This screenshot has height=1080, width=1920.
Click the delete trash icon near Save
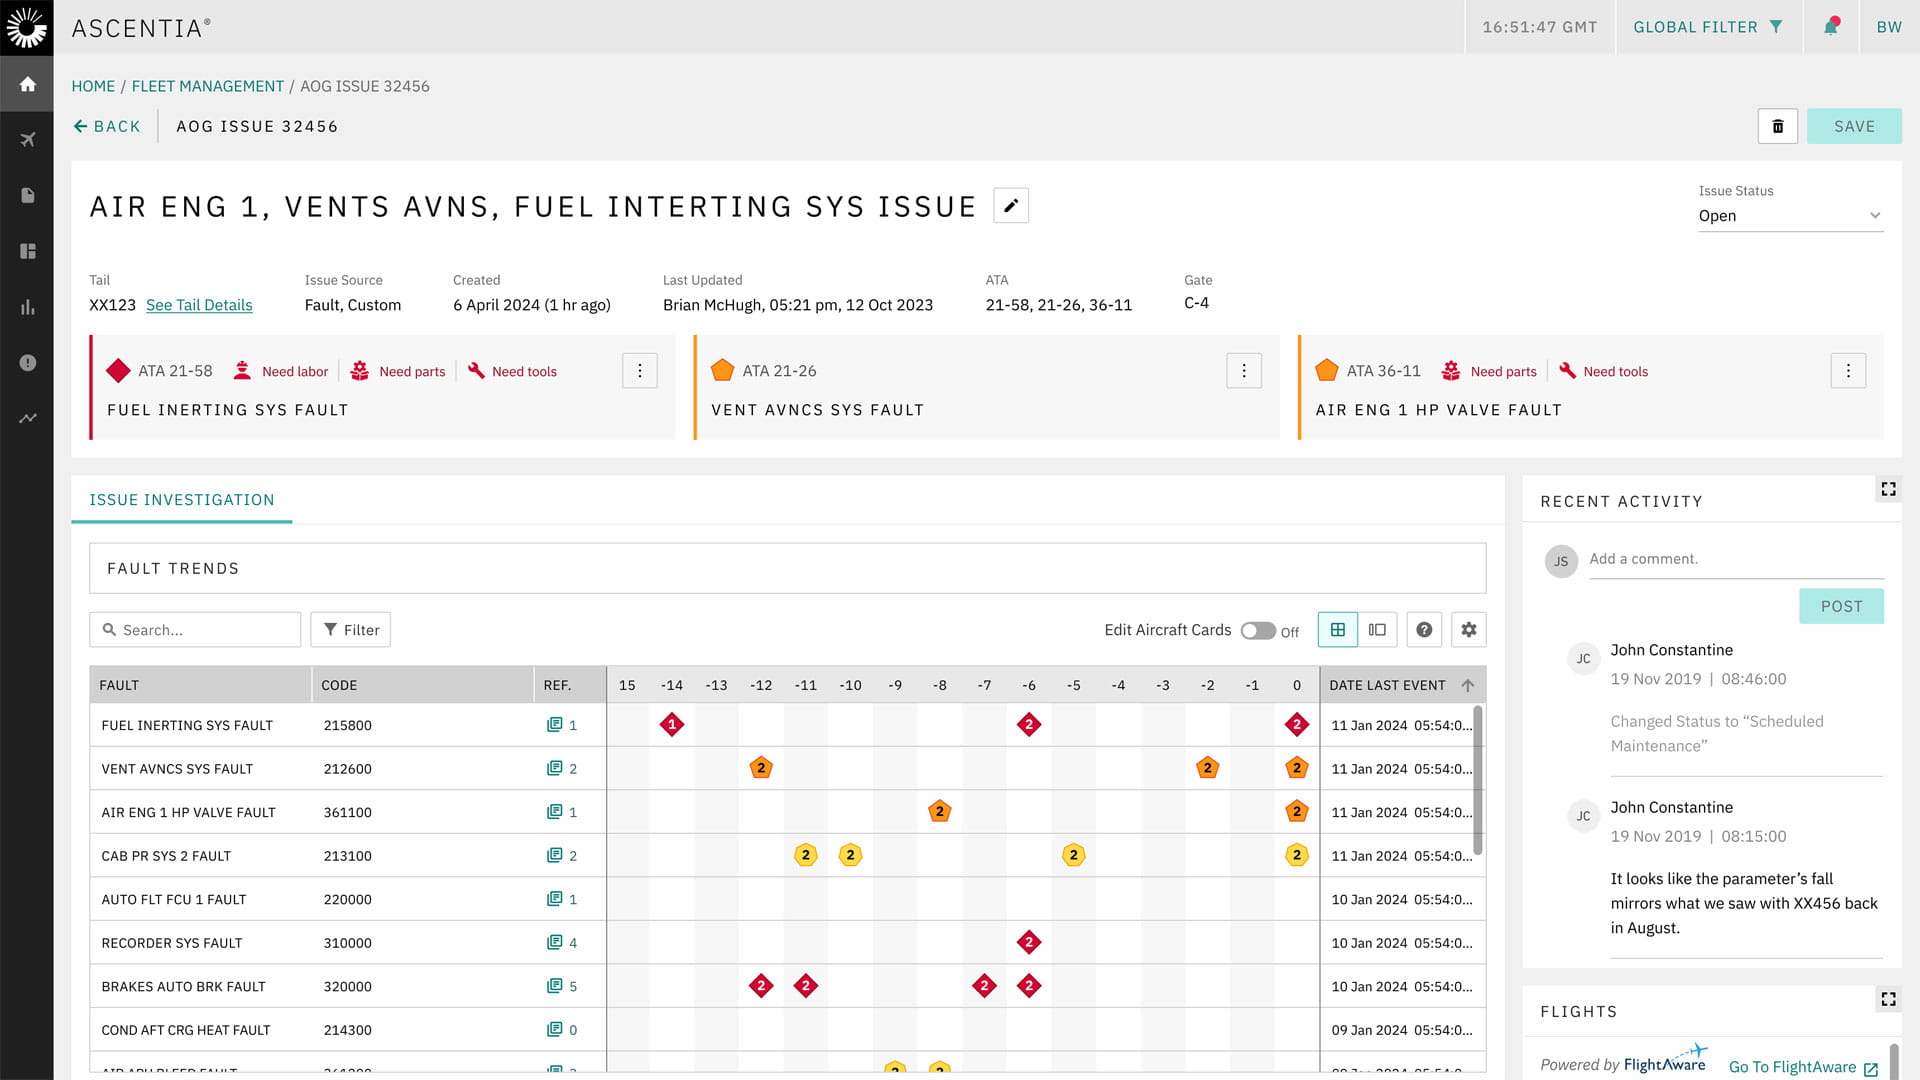[x=1777, y=126]
